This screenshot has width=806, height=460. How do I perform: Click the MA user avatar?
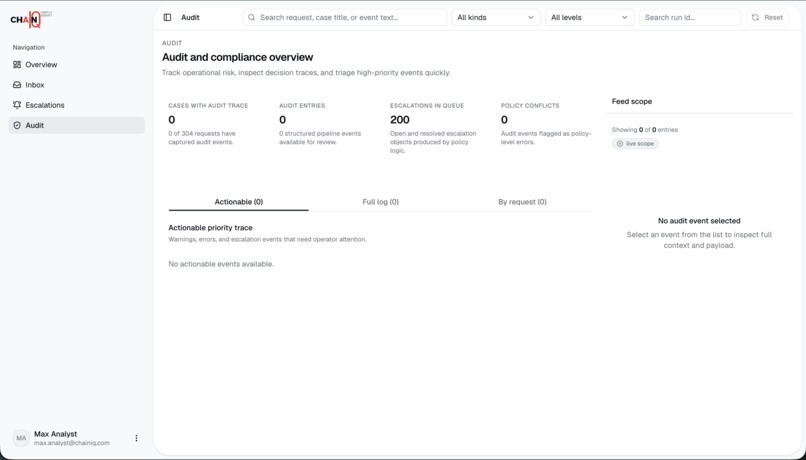tap(21, 438)
